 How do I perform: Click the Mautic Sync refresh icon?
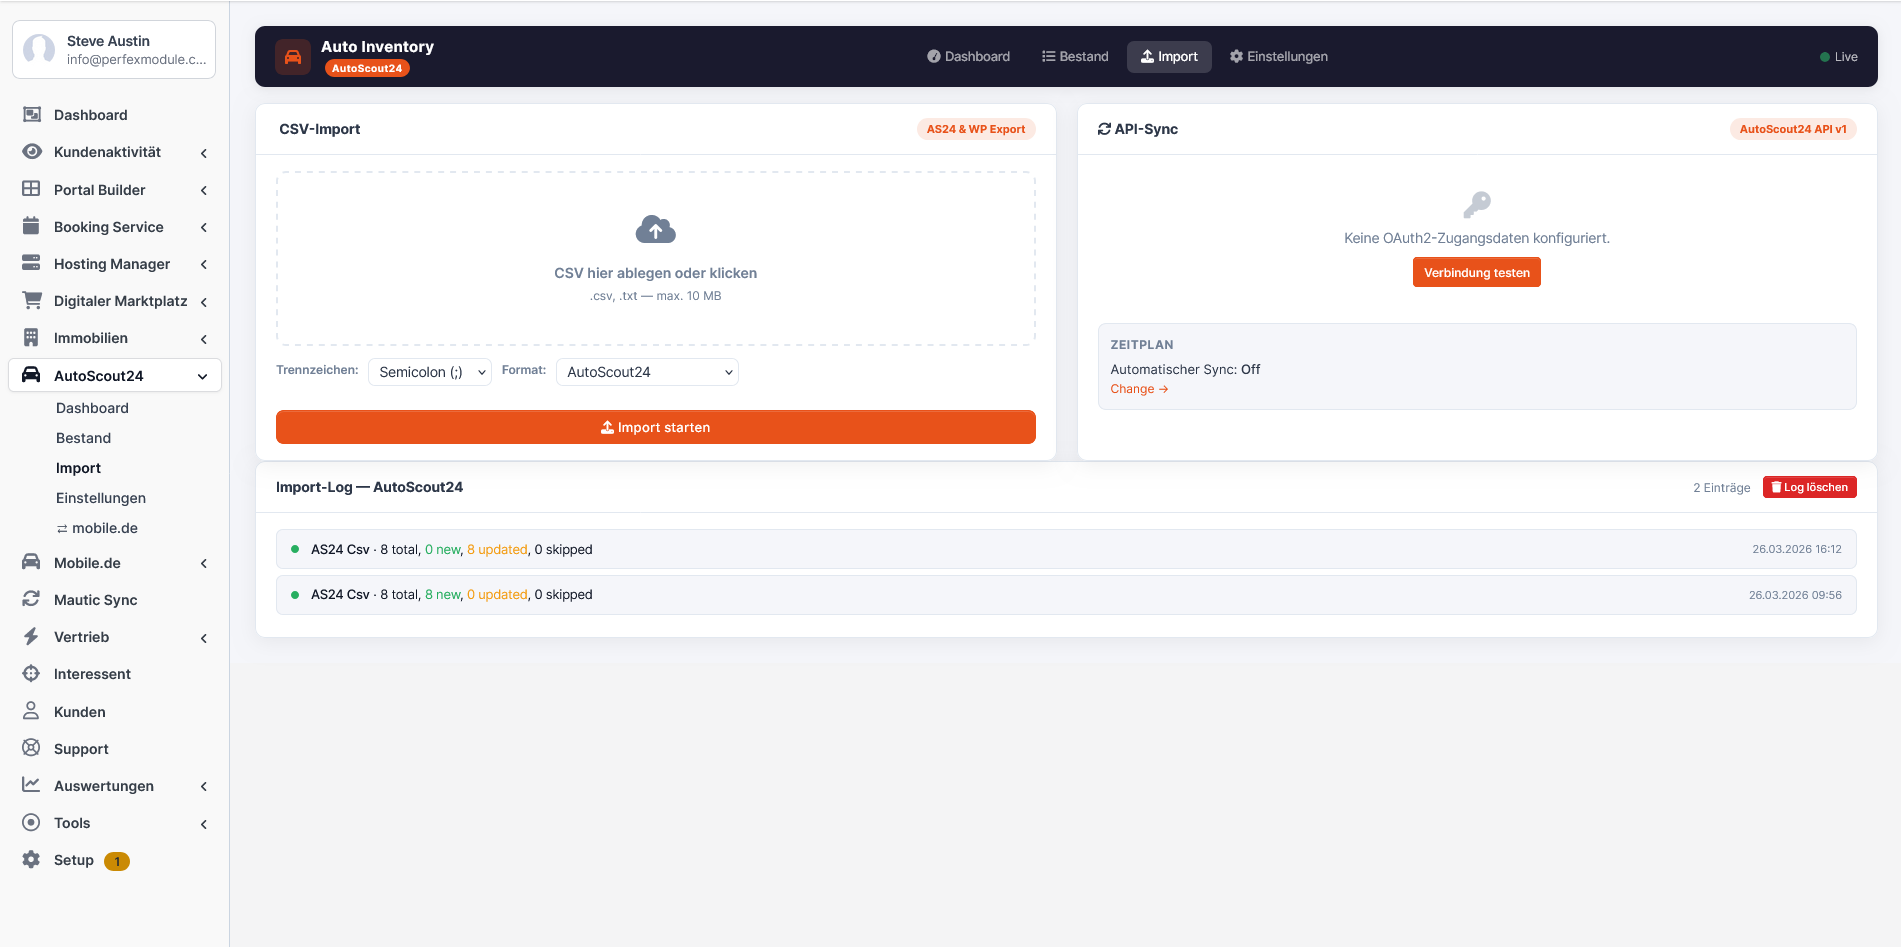32,600
